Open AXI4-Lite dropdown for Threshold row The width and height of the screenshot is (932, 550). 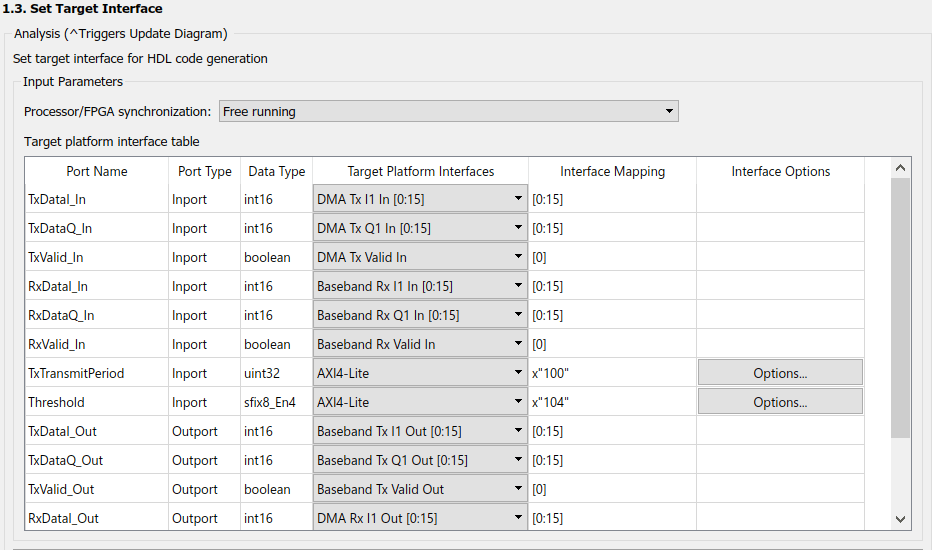point(420,402)
